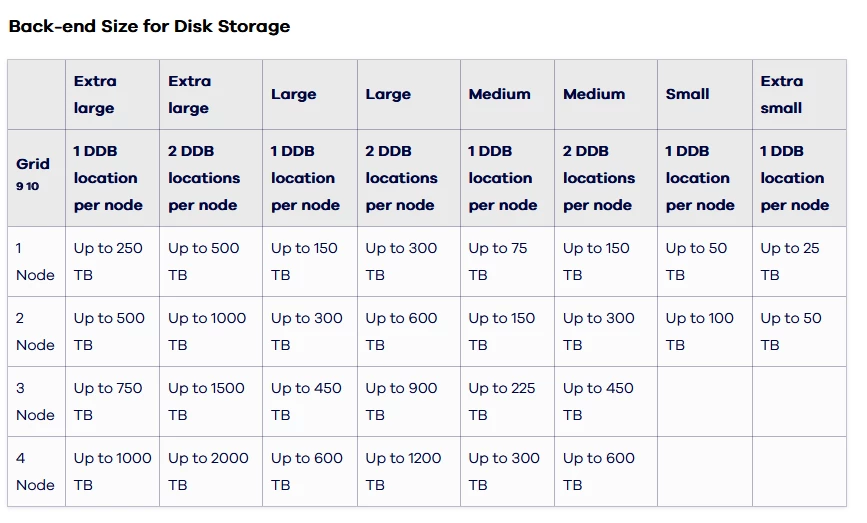Click the Small column header

(x=704, y=95)
